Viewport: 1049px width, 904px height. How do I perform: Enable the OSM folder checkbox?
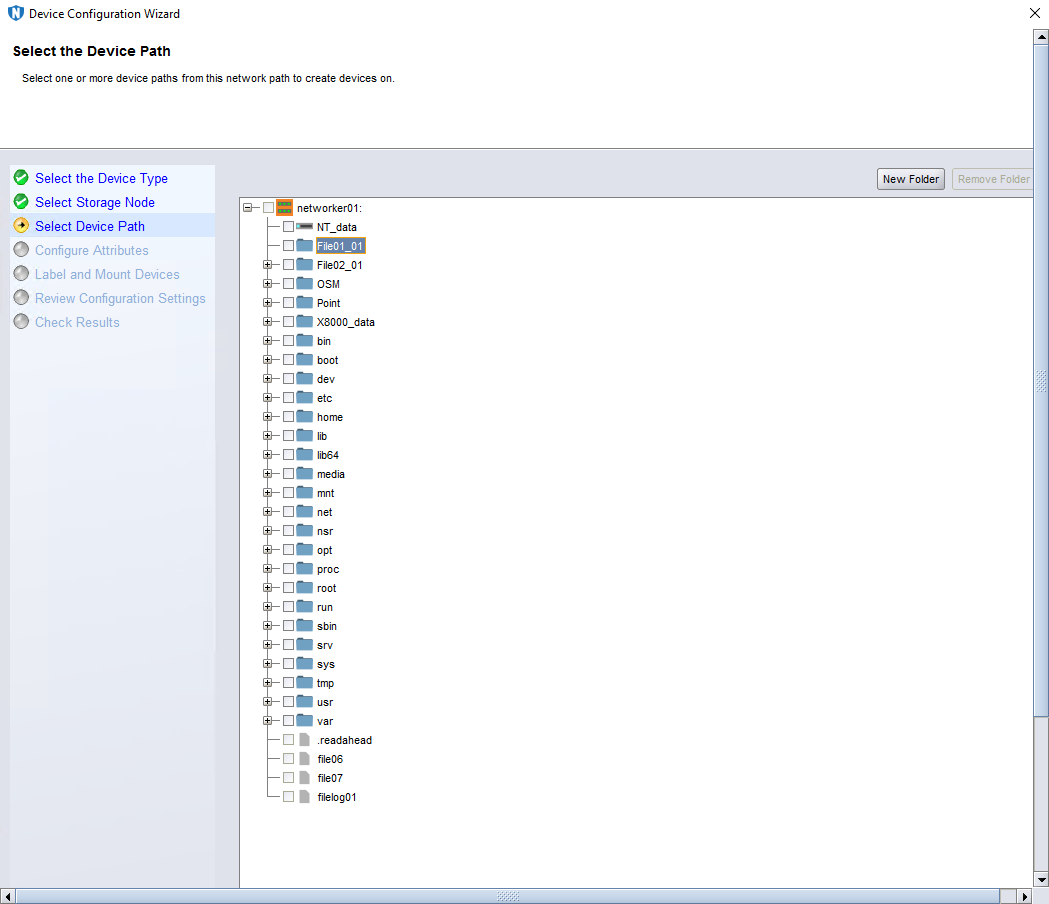coord(288,284)
